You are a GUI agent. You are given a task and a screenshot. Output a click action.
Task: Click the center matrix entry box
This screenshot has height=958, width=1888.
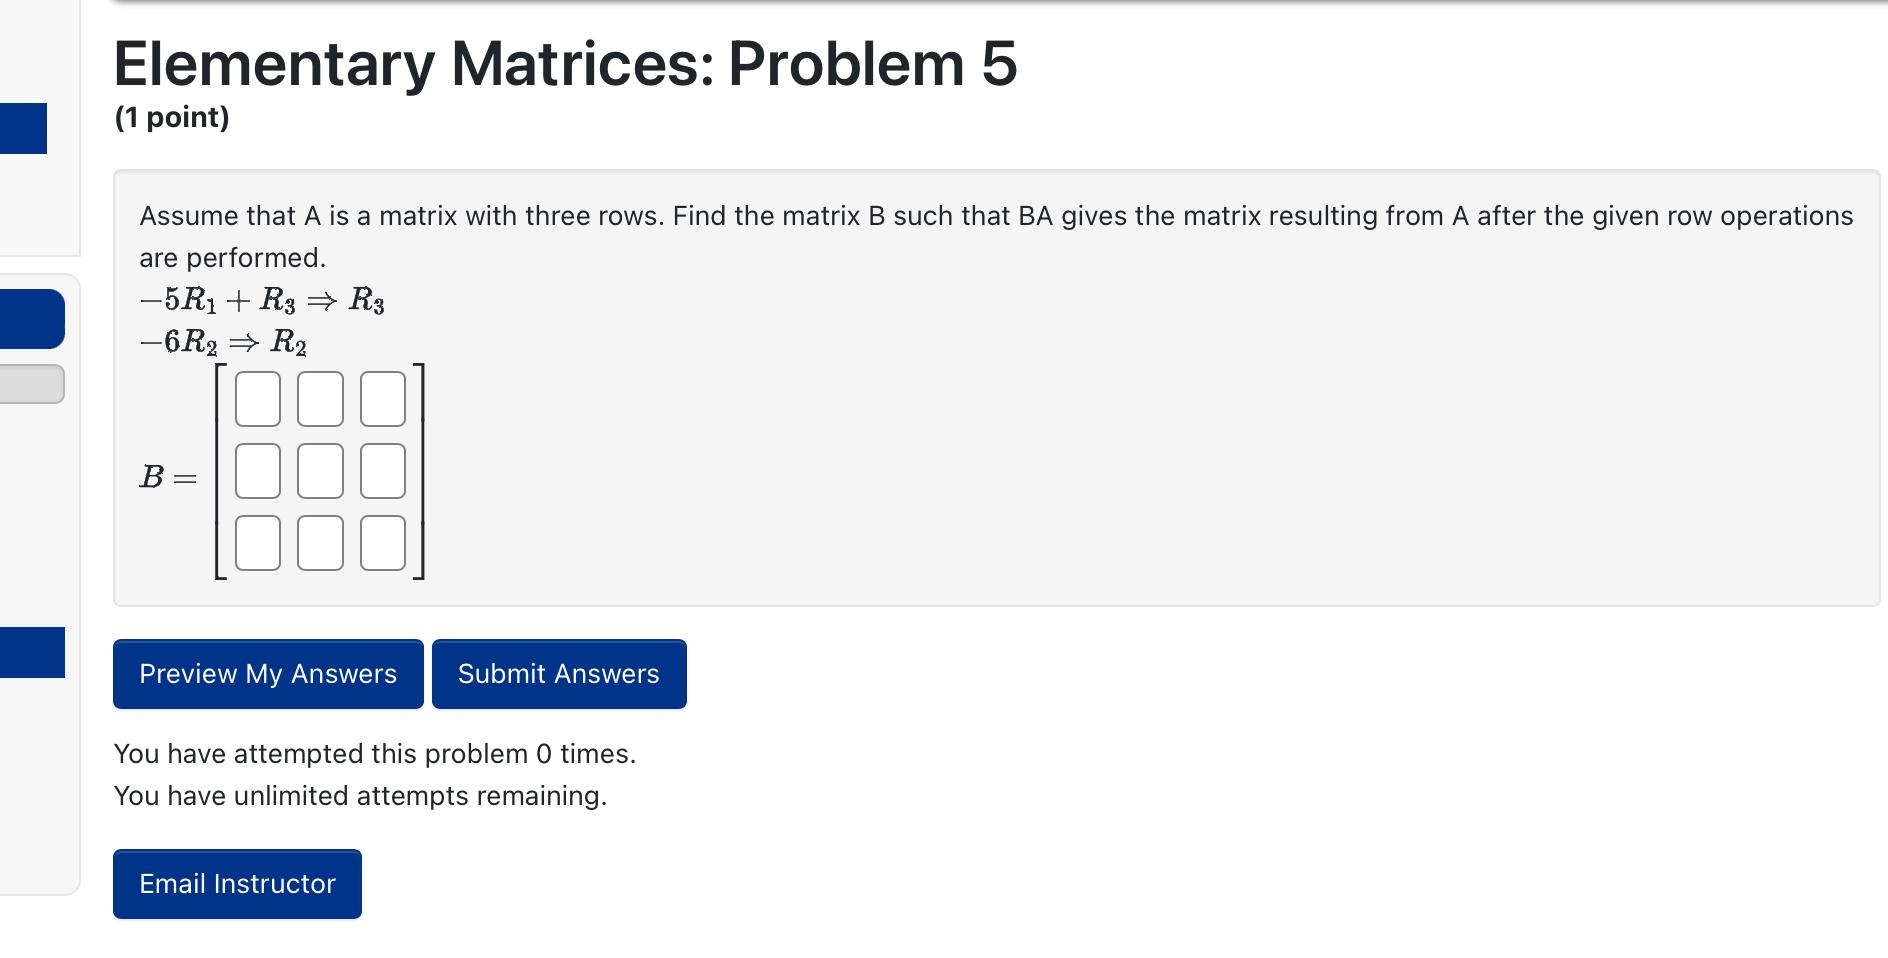point(319,470)
